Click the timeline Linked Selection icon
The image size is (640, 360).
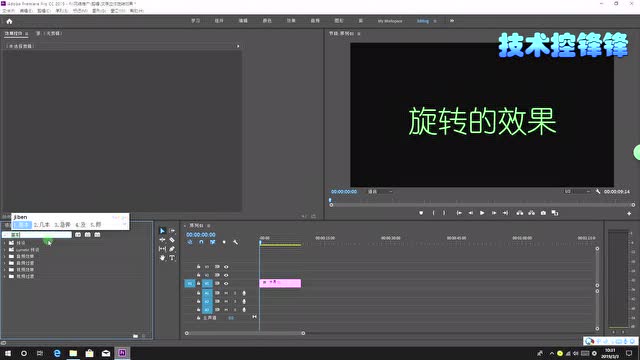pyautogui.click(x=213, y=242)
